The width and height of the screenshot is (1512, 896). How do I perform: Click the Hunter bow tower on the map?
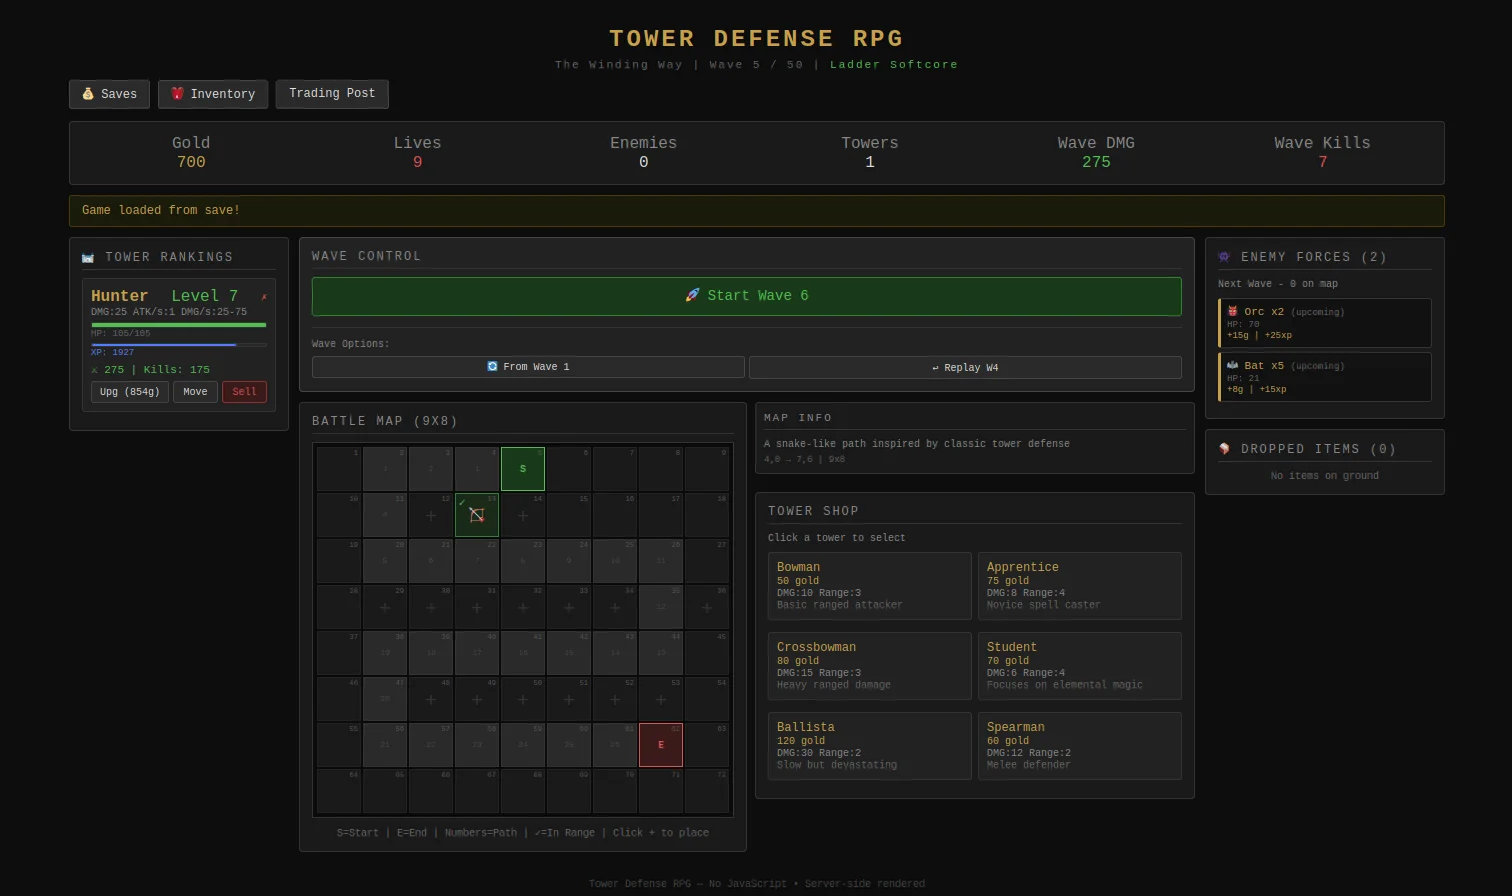(x=477, y=515)
